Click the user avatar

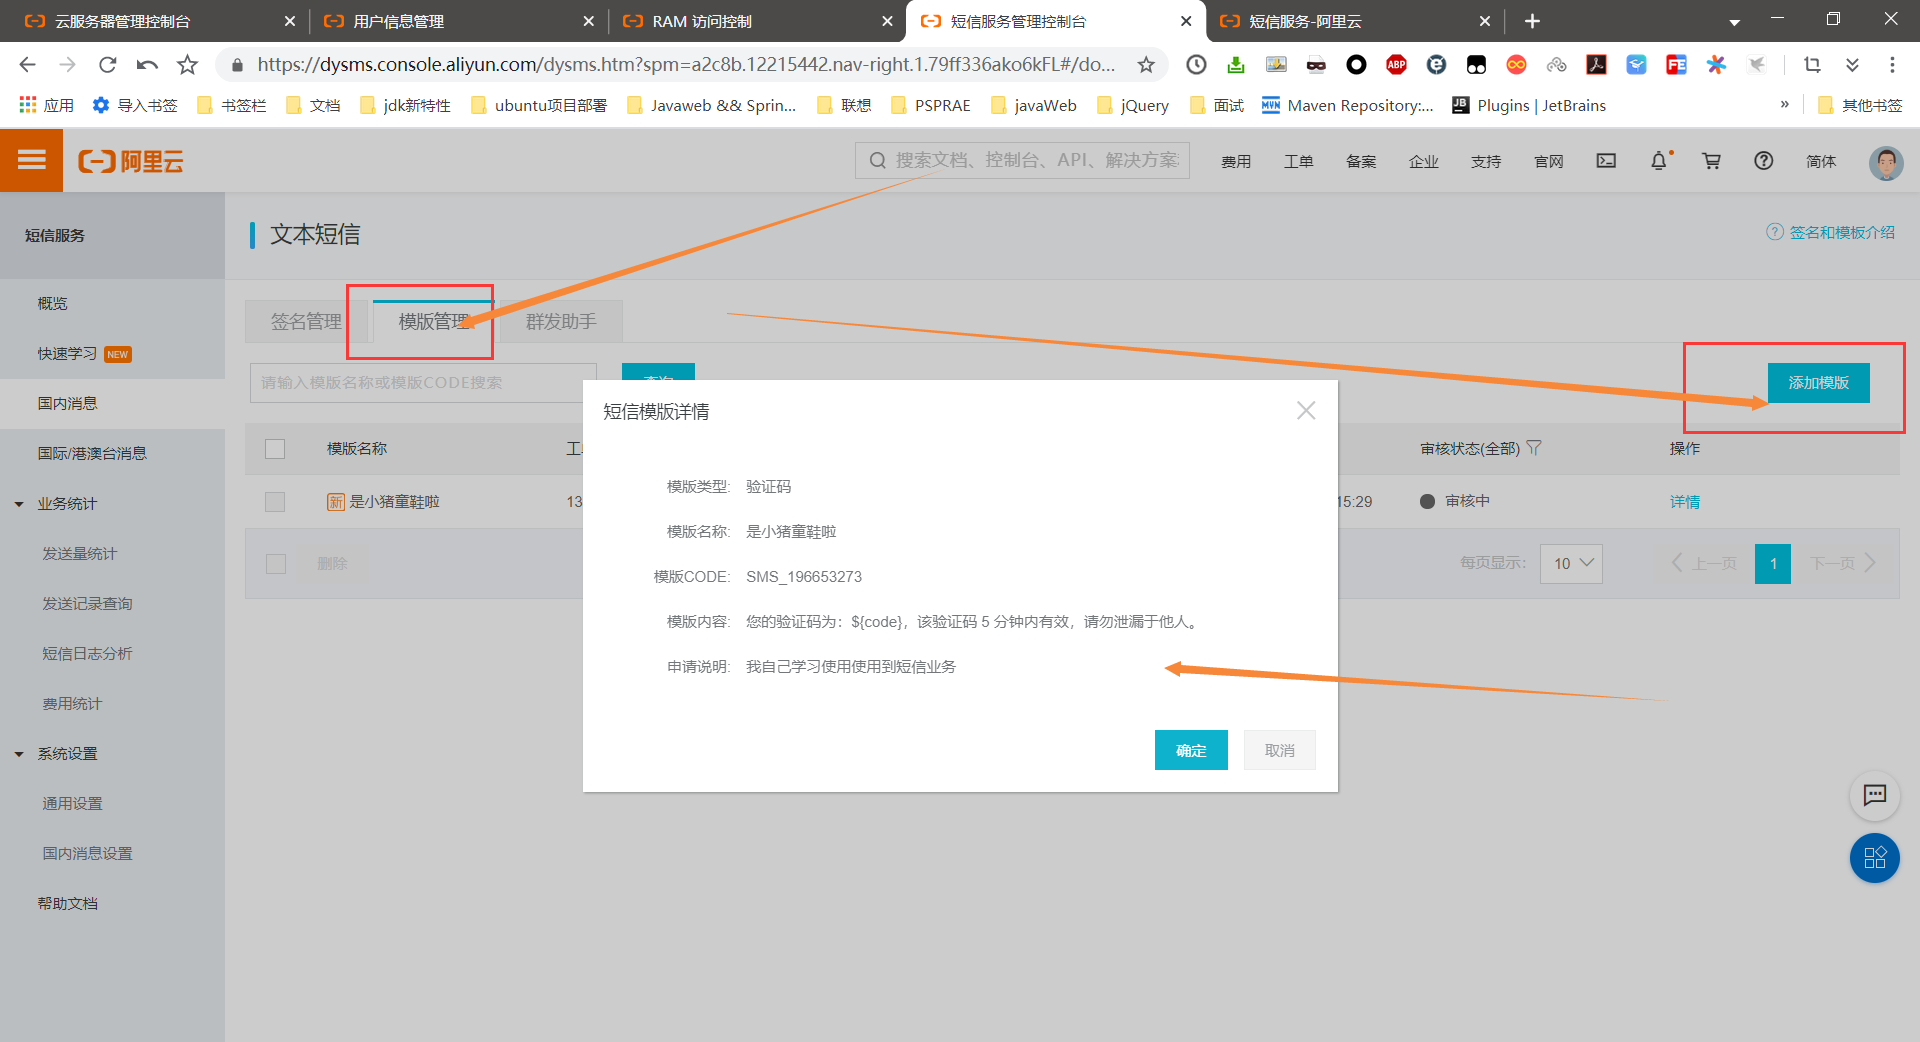coord(1886,162)
